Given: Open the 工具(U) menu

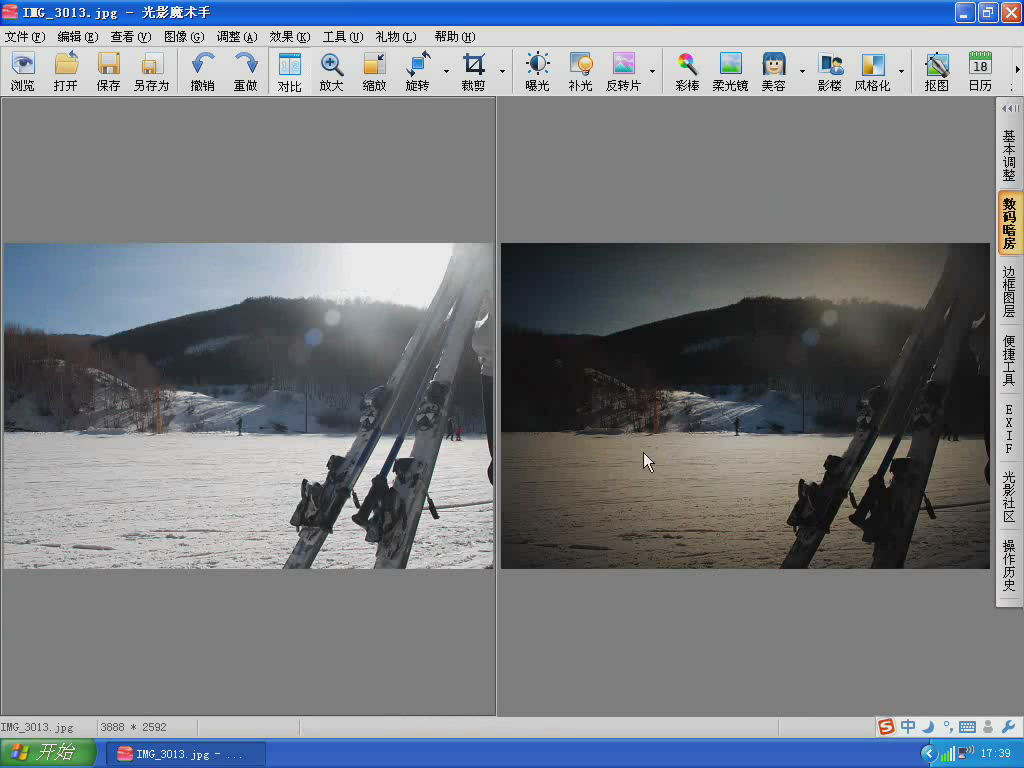Looking at the screenshot, I should coord(343,37).
